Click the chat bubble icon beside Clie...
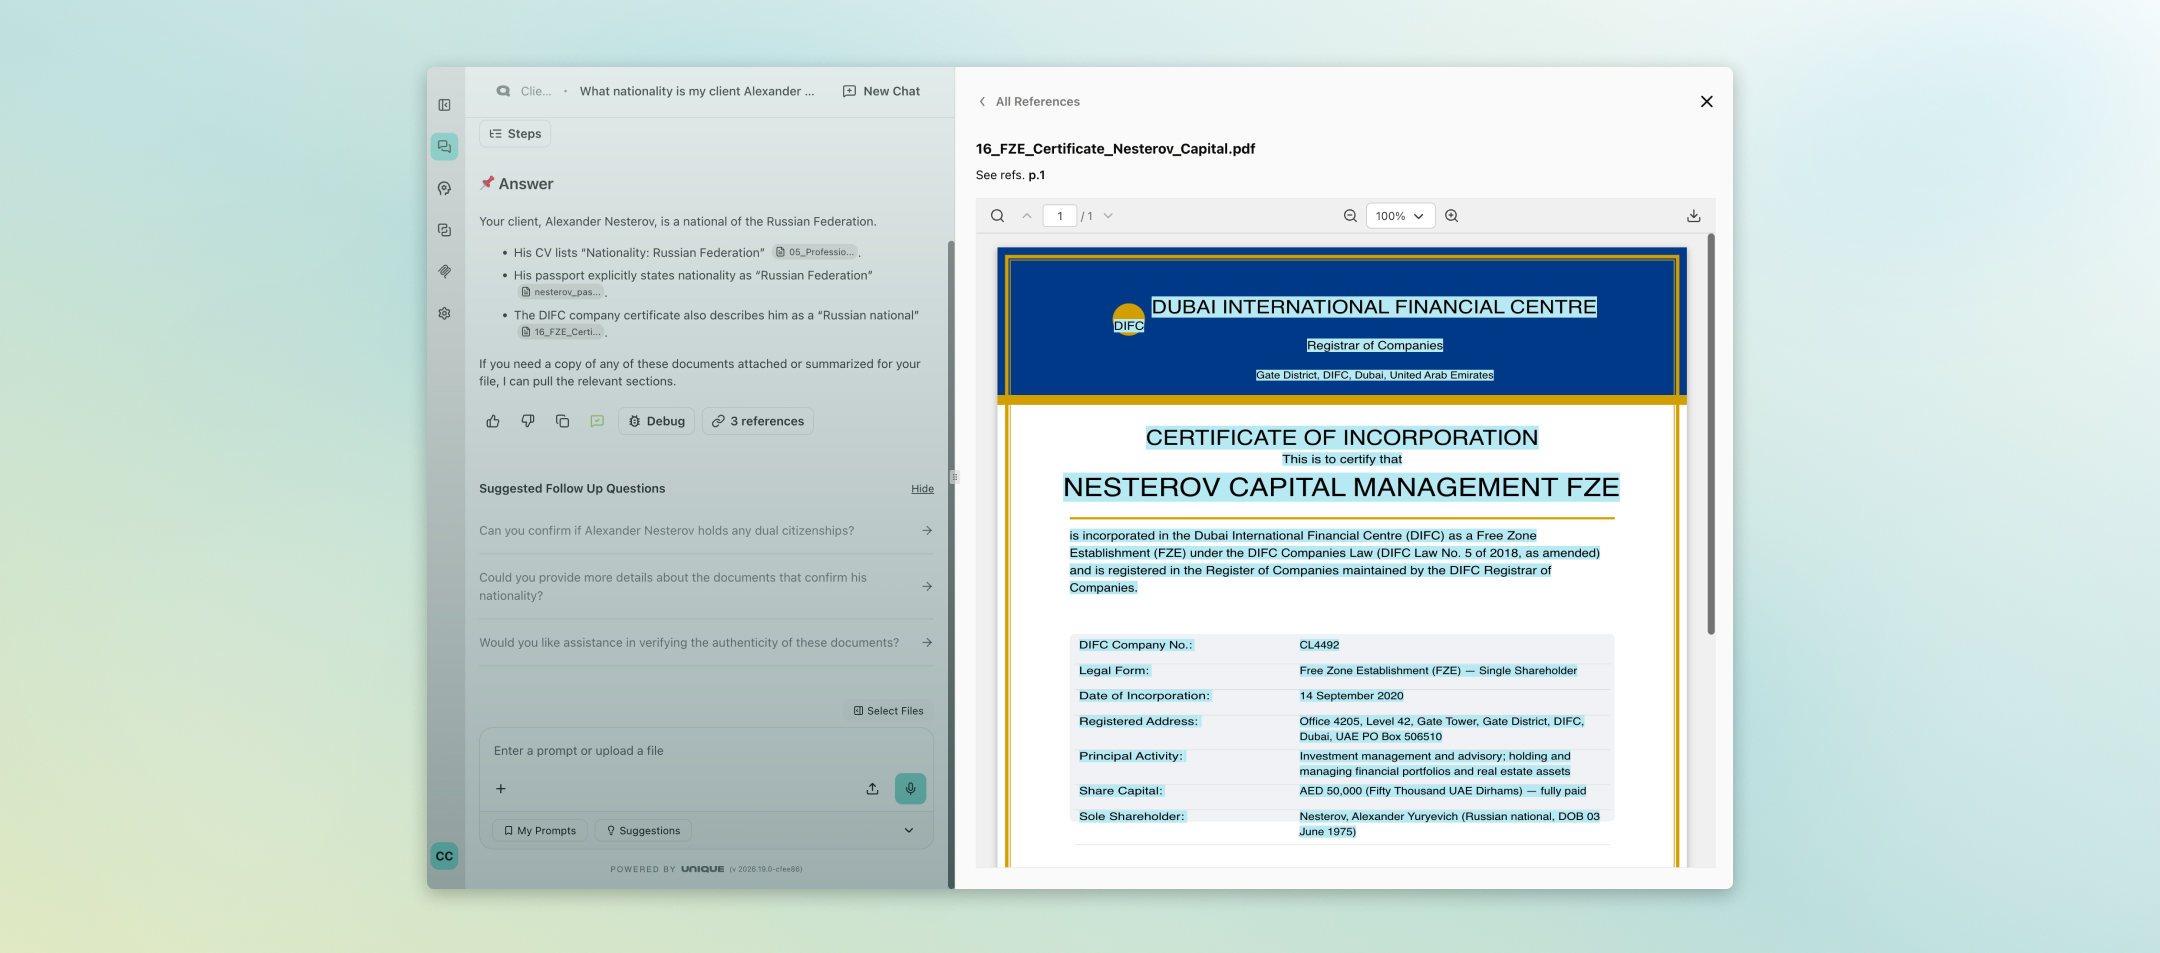Image resolution: width=2160 pixels, height=953 pixels. (x=503, y=91)
